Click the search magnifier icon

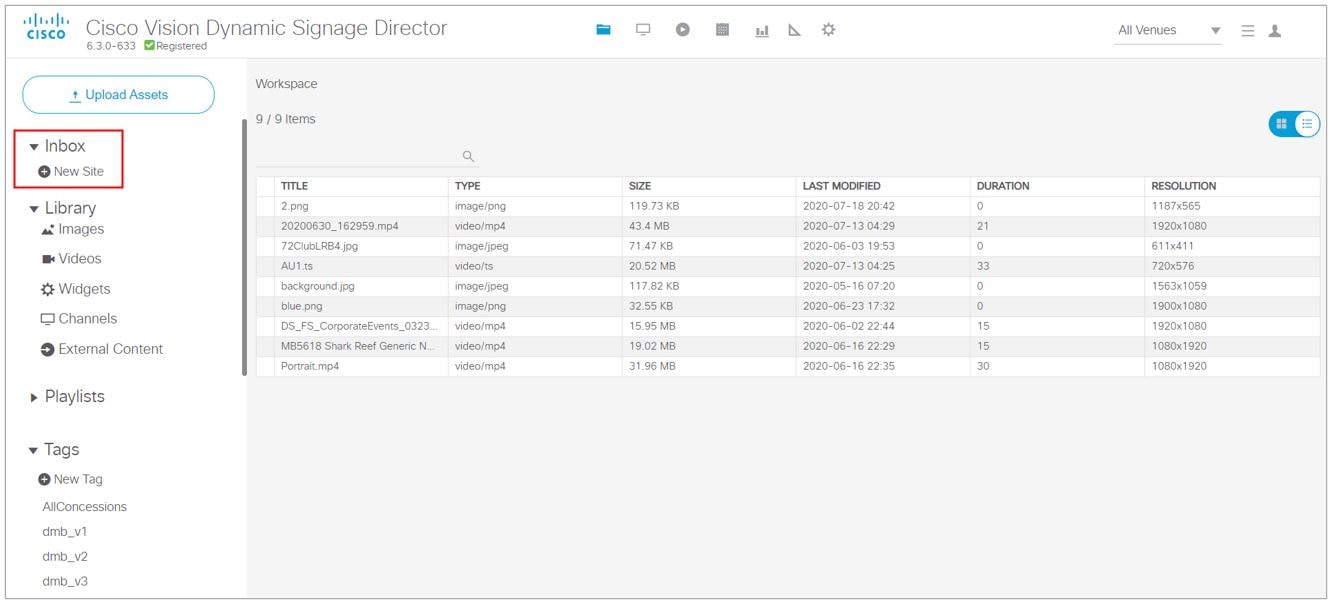468,156
